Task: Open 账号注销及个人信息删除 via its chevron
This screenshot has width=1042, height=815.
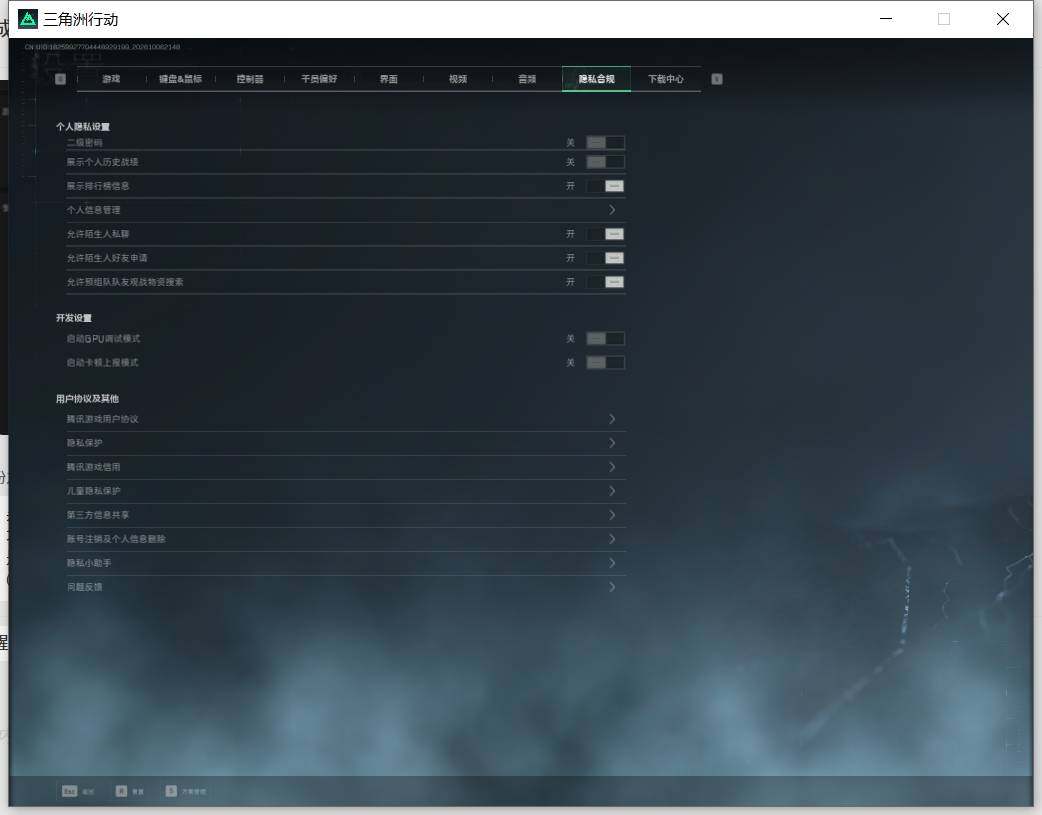Action: tap(612, 538)
